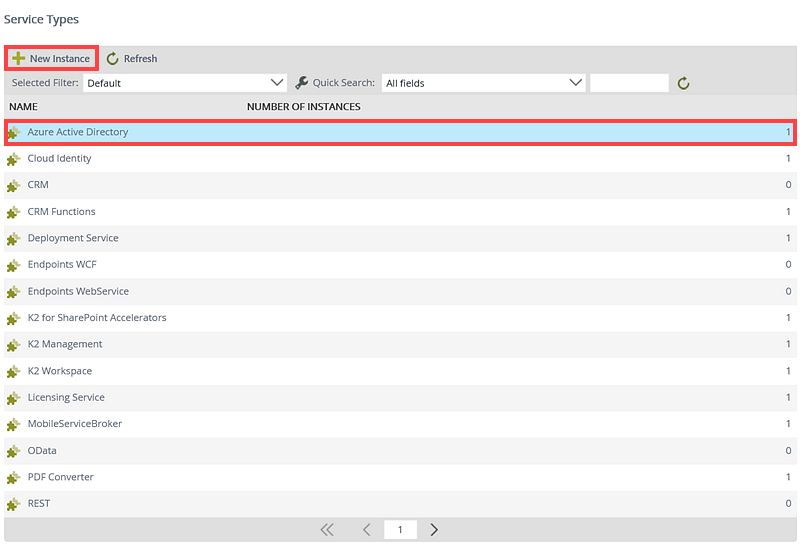Screen dimensions: 800x546
Task: Click puzzle icon beside Licensing Service
Action: [x=13, y=398]
